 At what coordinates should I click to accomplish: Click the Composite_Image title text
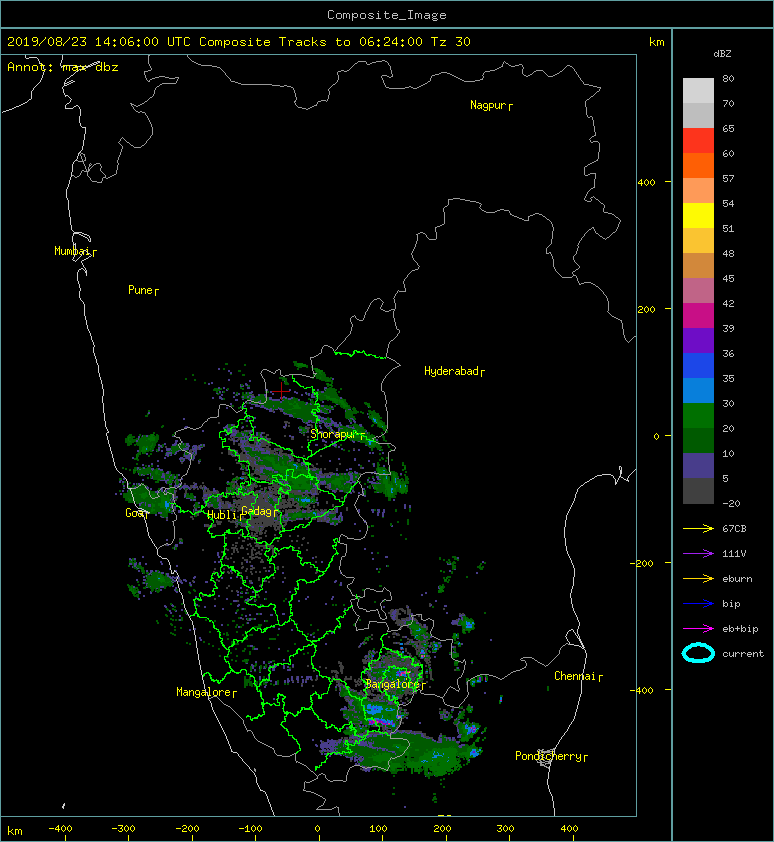point(387,15)
